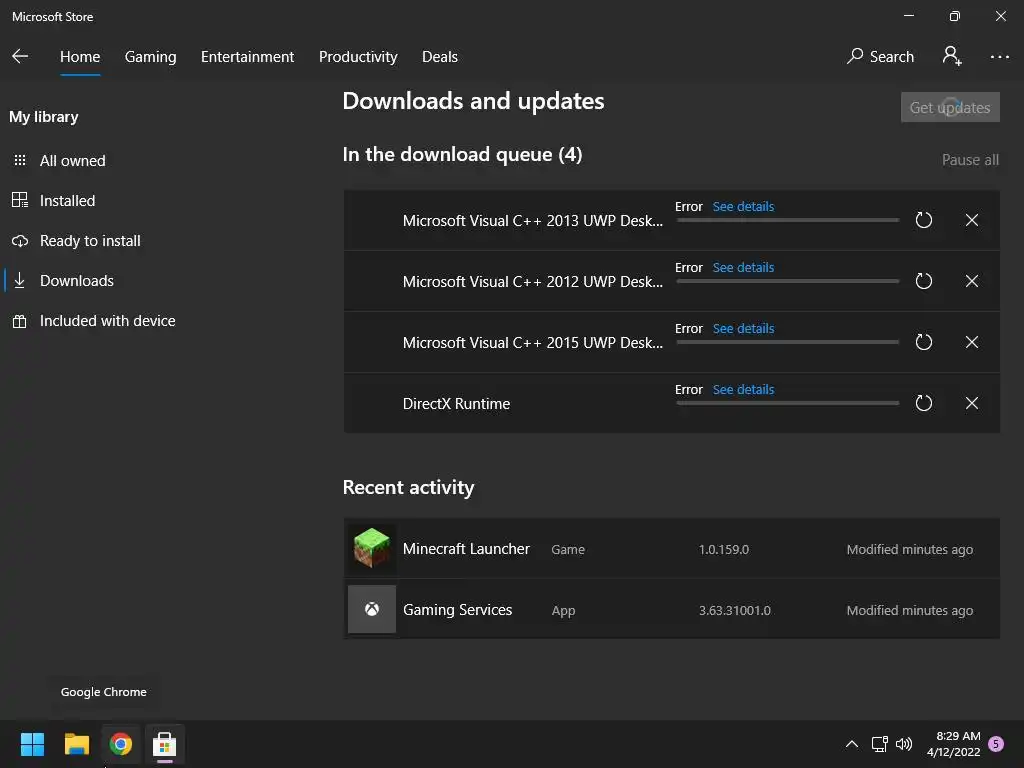Click the Microsoft Store taskbar icon
The height and width of the screenshot is (768, 1024).
point(165,744)
